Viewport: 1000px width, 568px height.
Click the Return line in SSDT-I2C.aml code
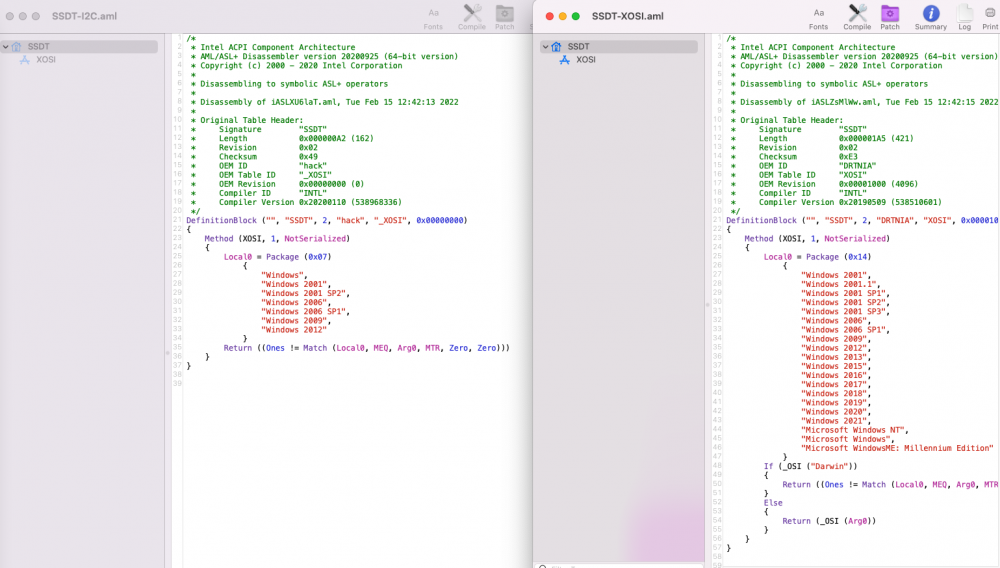pos(367,348)
